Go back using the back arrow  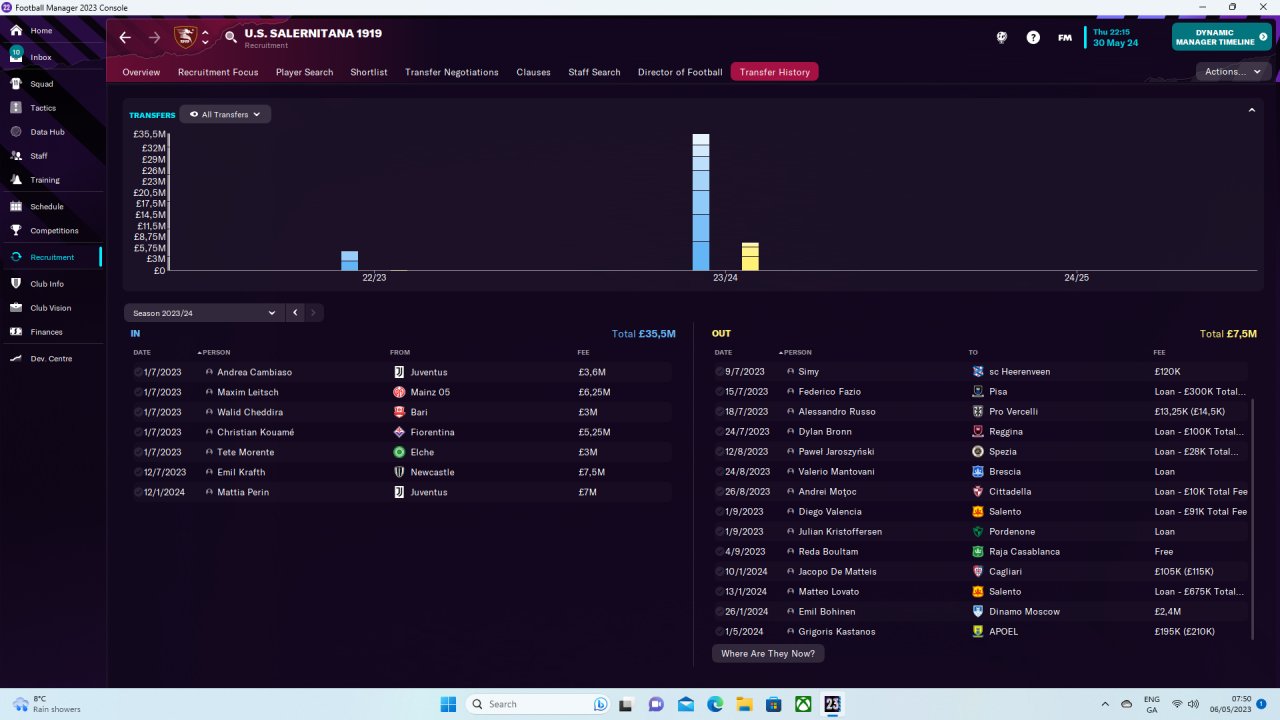pos(125,37)
